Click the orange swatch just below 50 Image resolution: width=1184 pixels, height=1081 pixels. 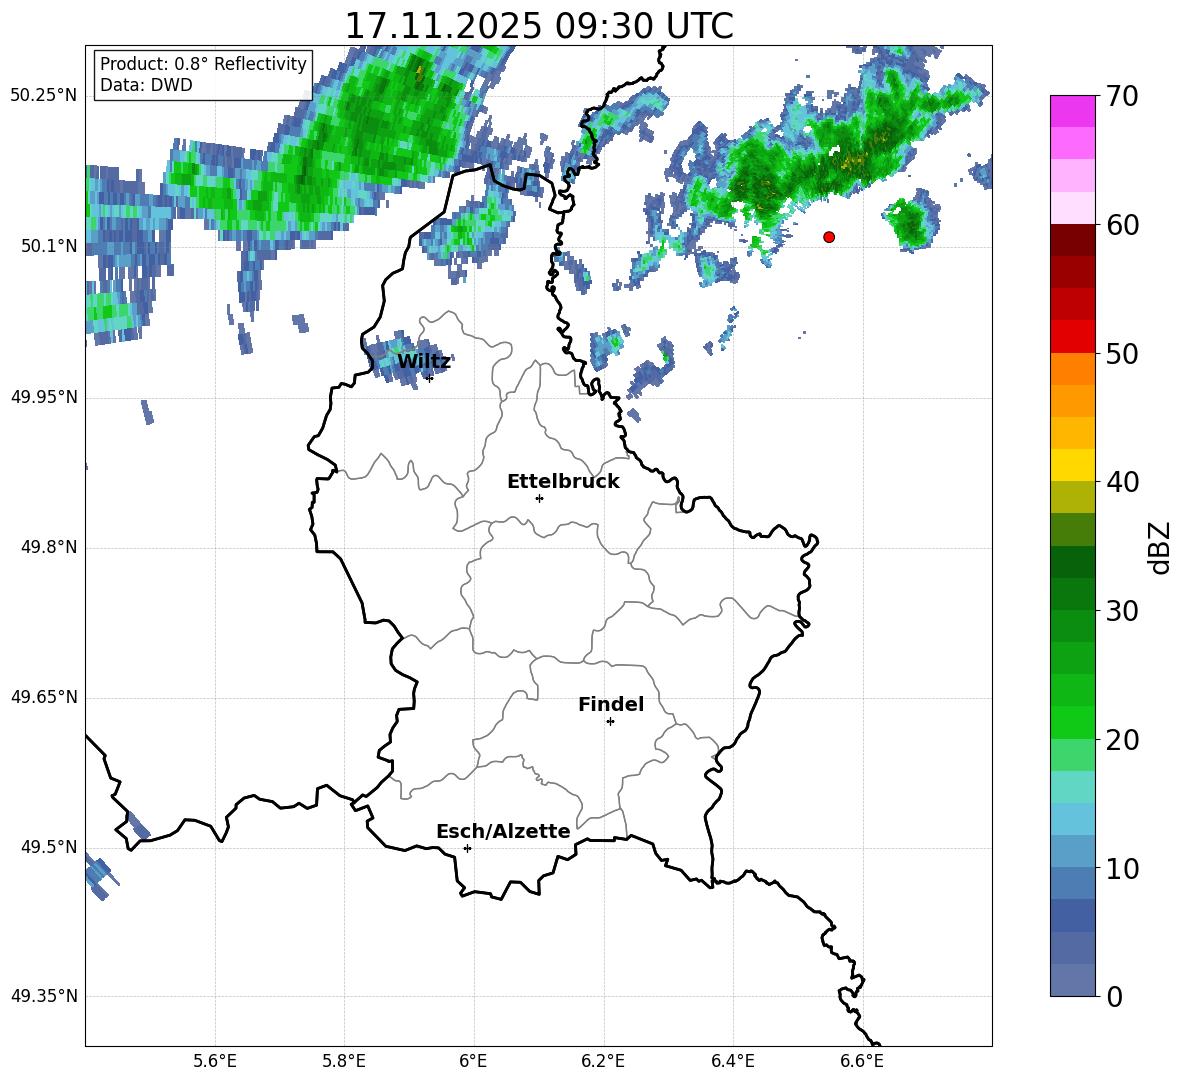1072,369
